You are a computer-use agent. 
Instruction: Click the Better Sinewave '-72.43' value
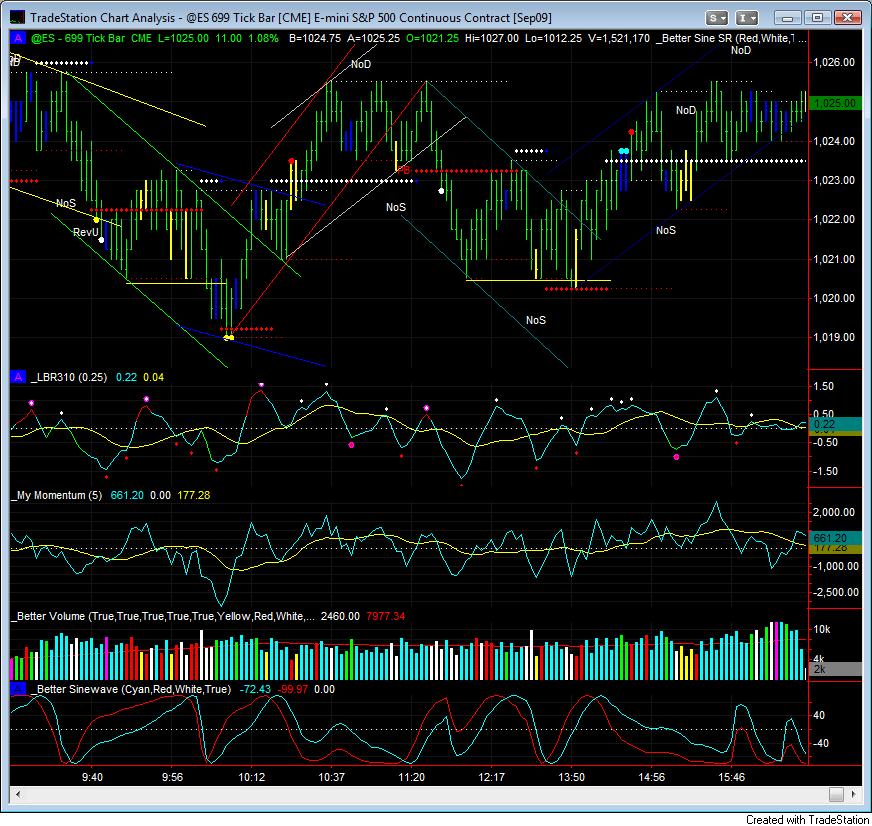255,689
